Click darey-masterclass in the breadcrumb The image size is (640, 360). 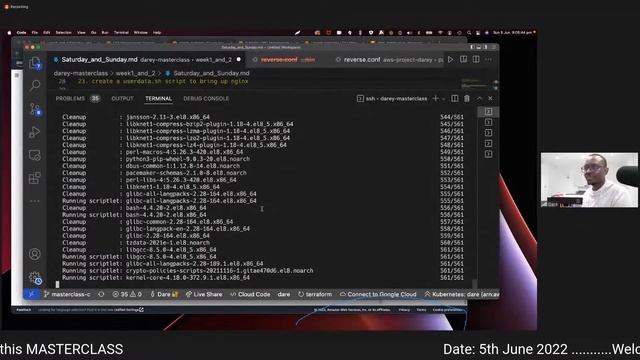point(81,73)
